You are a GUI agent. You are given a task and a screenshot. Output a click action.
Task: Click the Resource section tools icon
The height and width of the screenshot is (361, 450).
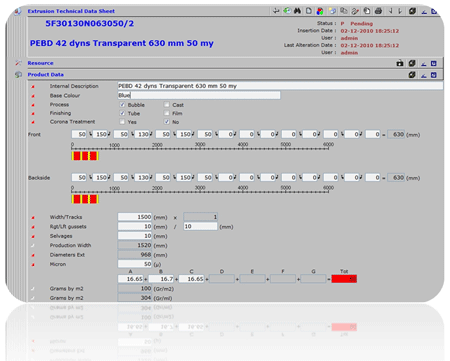[18, 63]
